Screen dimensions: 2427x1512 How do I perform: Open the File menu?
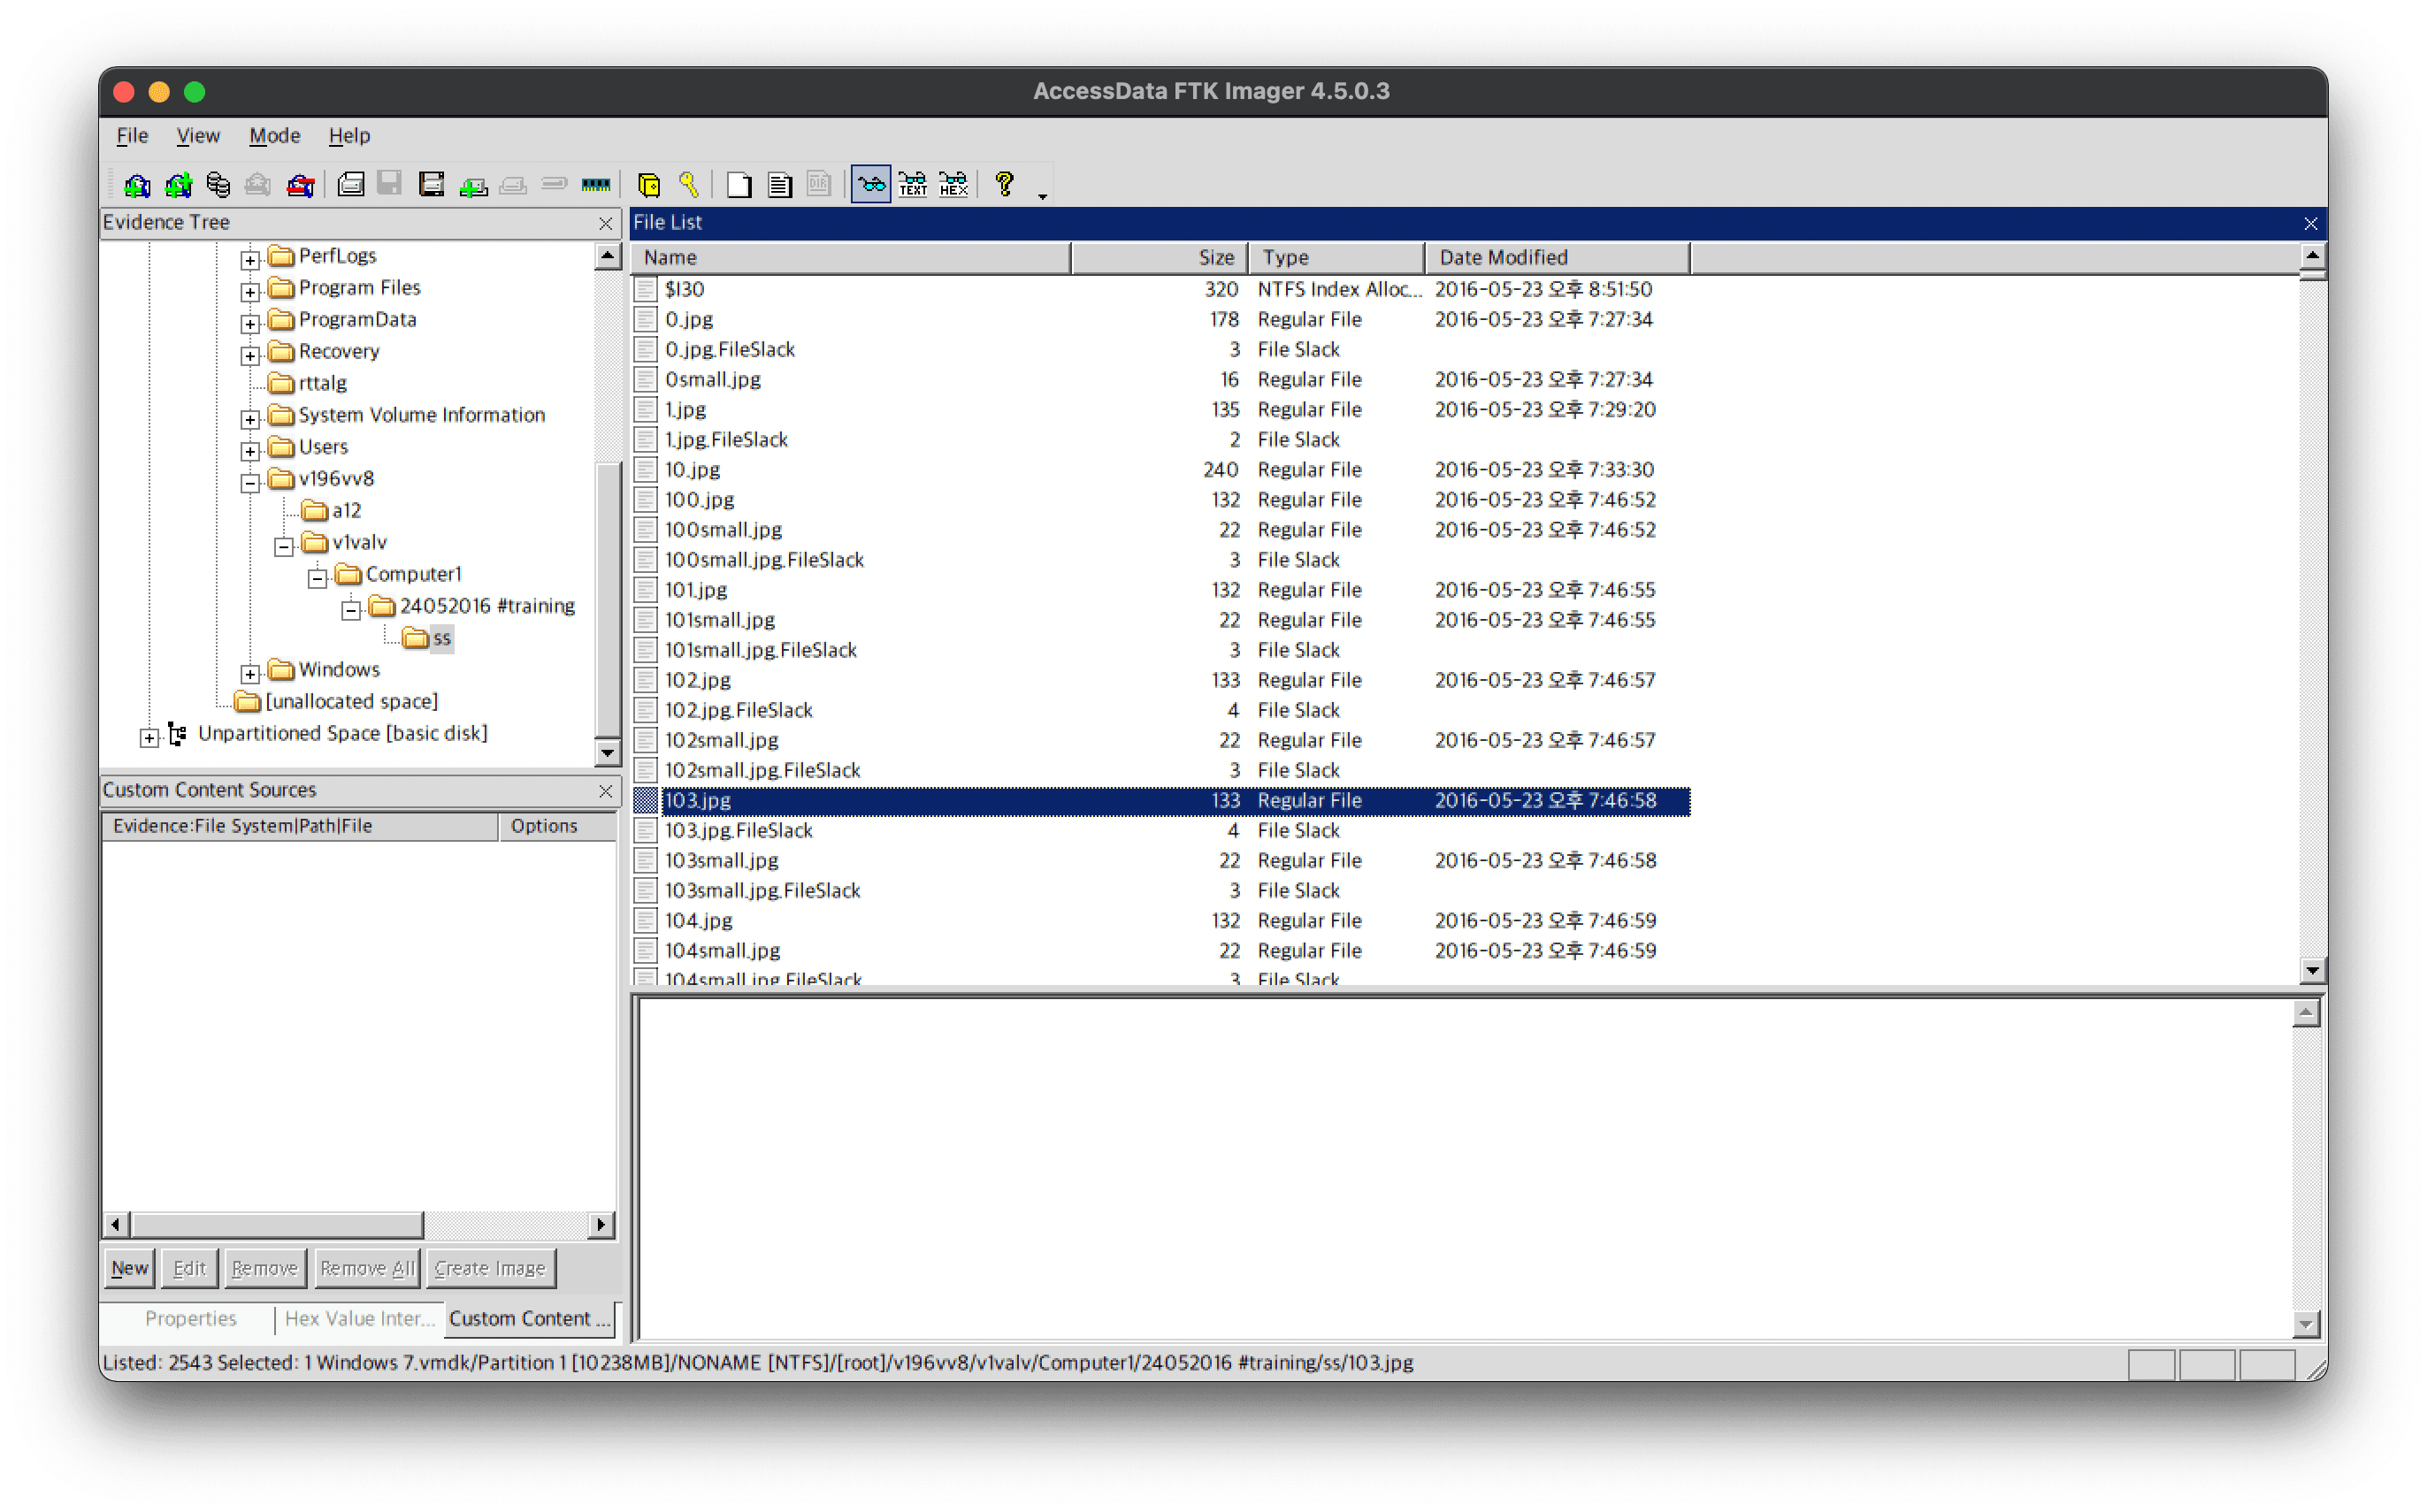132,136
